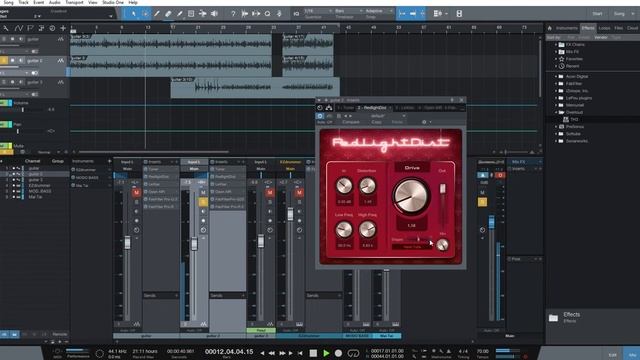Click the RedlightDist plugin power icon
The width and height of the screenshot is (640, 360).
point(320,116)
